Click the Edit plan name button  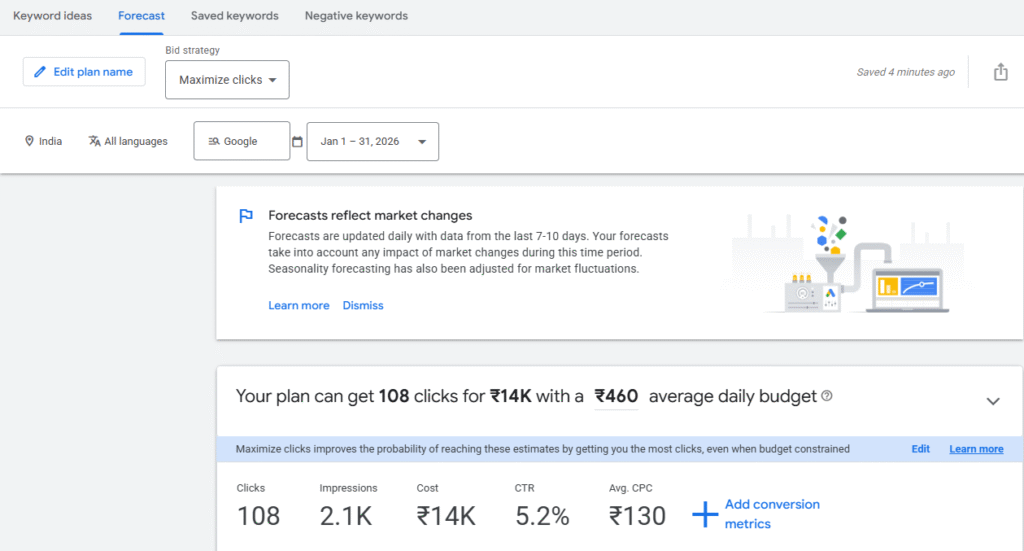pyautogui.click(x=84, y=72)
